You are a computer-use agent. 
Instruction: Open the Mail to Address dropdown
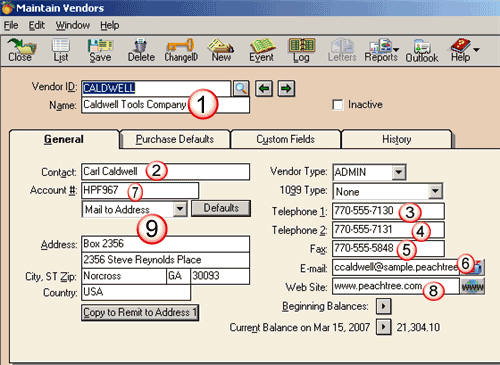[180, 209]
